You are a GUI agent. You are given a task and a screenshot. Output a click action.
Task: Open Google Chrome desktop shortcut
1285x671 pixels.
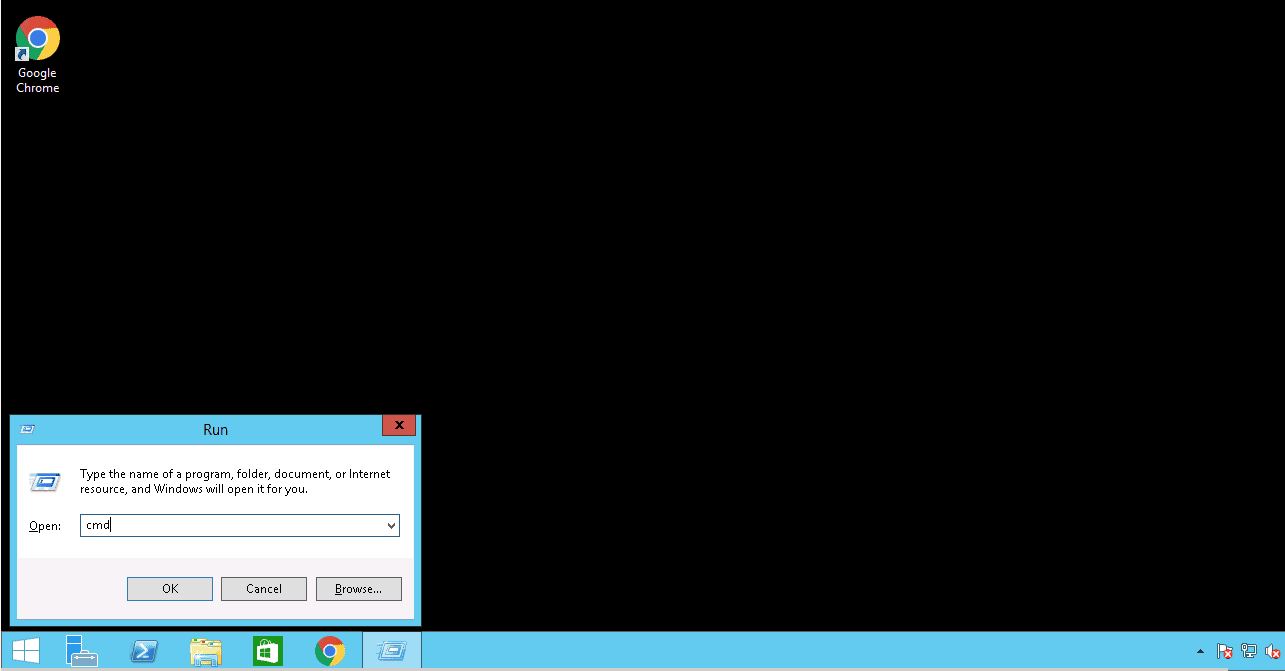[37, 55]
